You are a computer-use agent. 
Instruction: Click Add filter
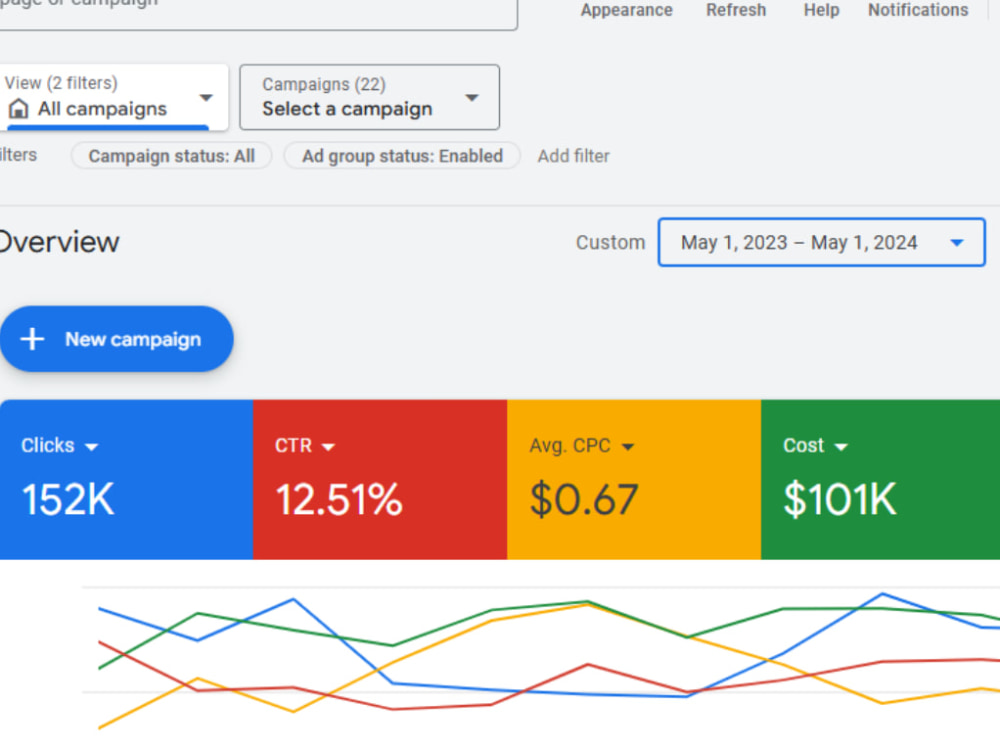pos(573,156)
